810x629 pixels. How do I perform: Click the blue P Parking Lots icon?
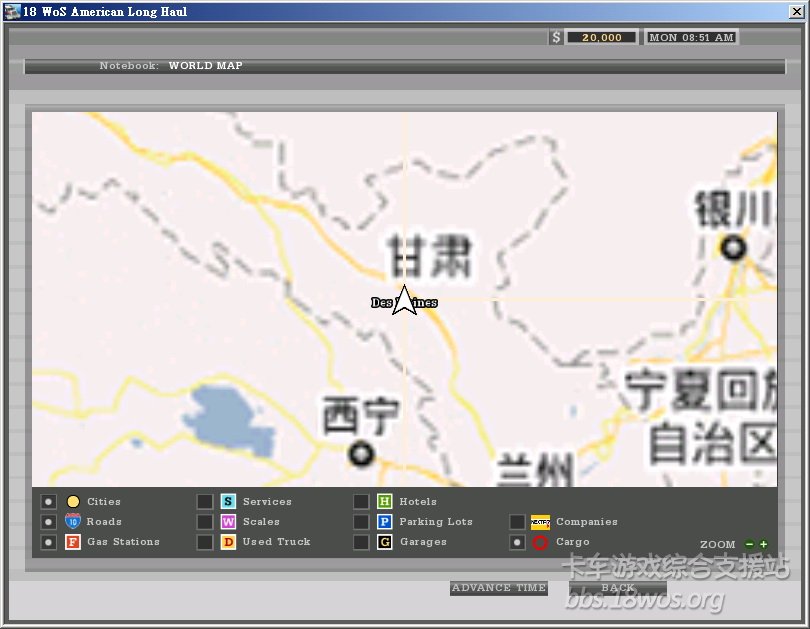point(384,522)
